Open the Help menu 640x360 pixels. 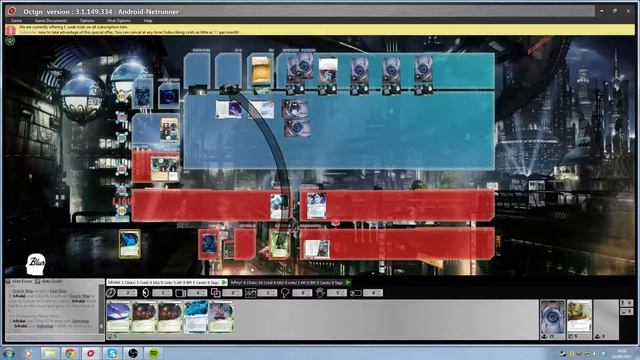(x=148, y=20)
